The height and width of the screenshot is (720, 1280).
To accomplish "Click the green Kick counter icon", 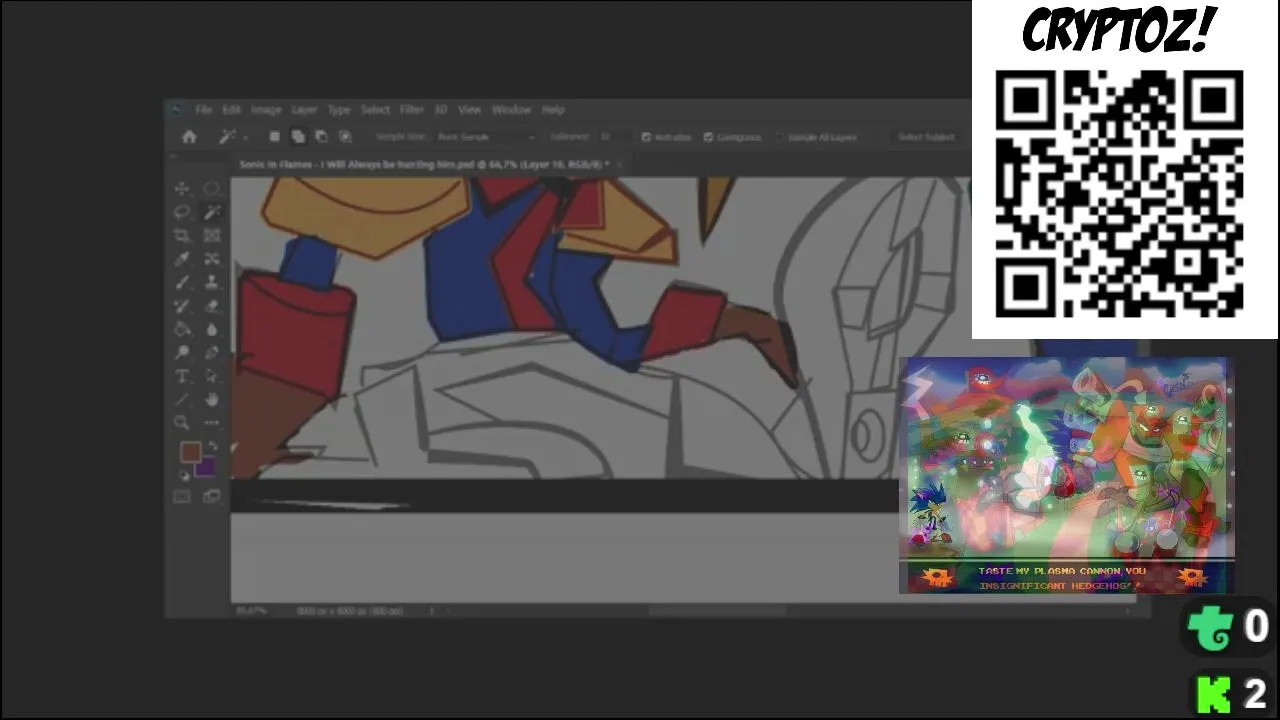I will coord(1214,693).
